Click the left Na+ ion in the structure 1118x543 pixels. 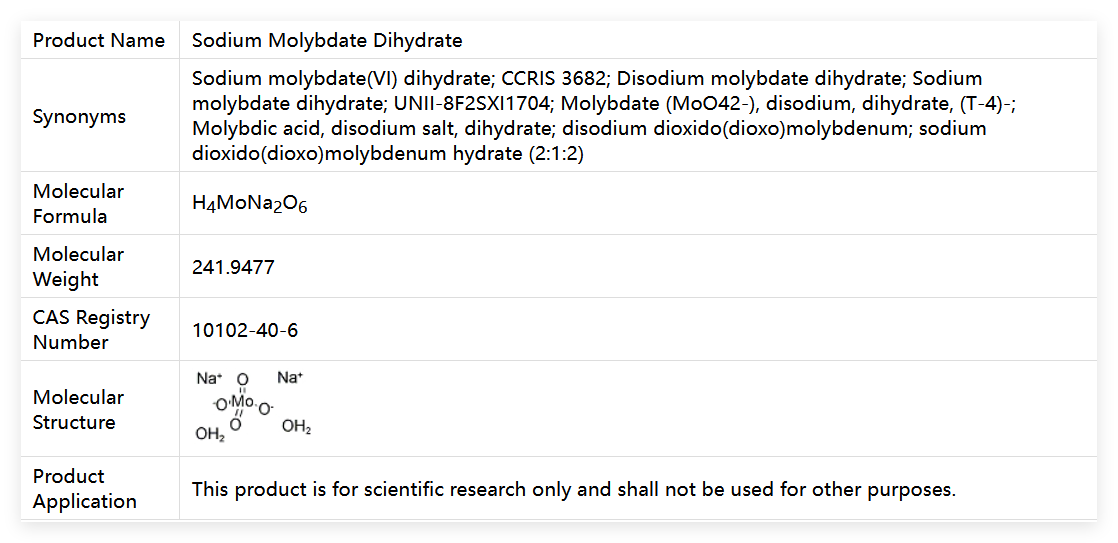[x=209, y=378]
